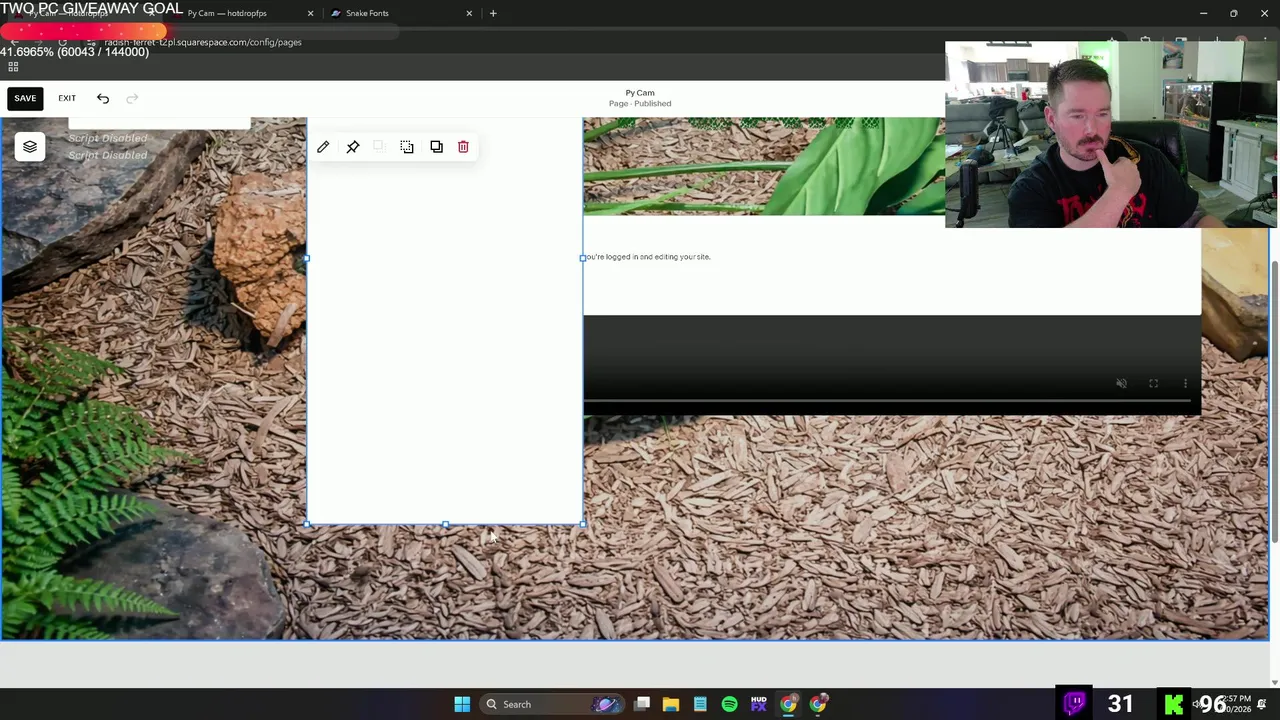This screenshot has width=1280, height=720.
Task: Open the HUD FX app in taskbar
Action: [759, 704]
